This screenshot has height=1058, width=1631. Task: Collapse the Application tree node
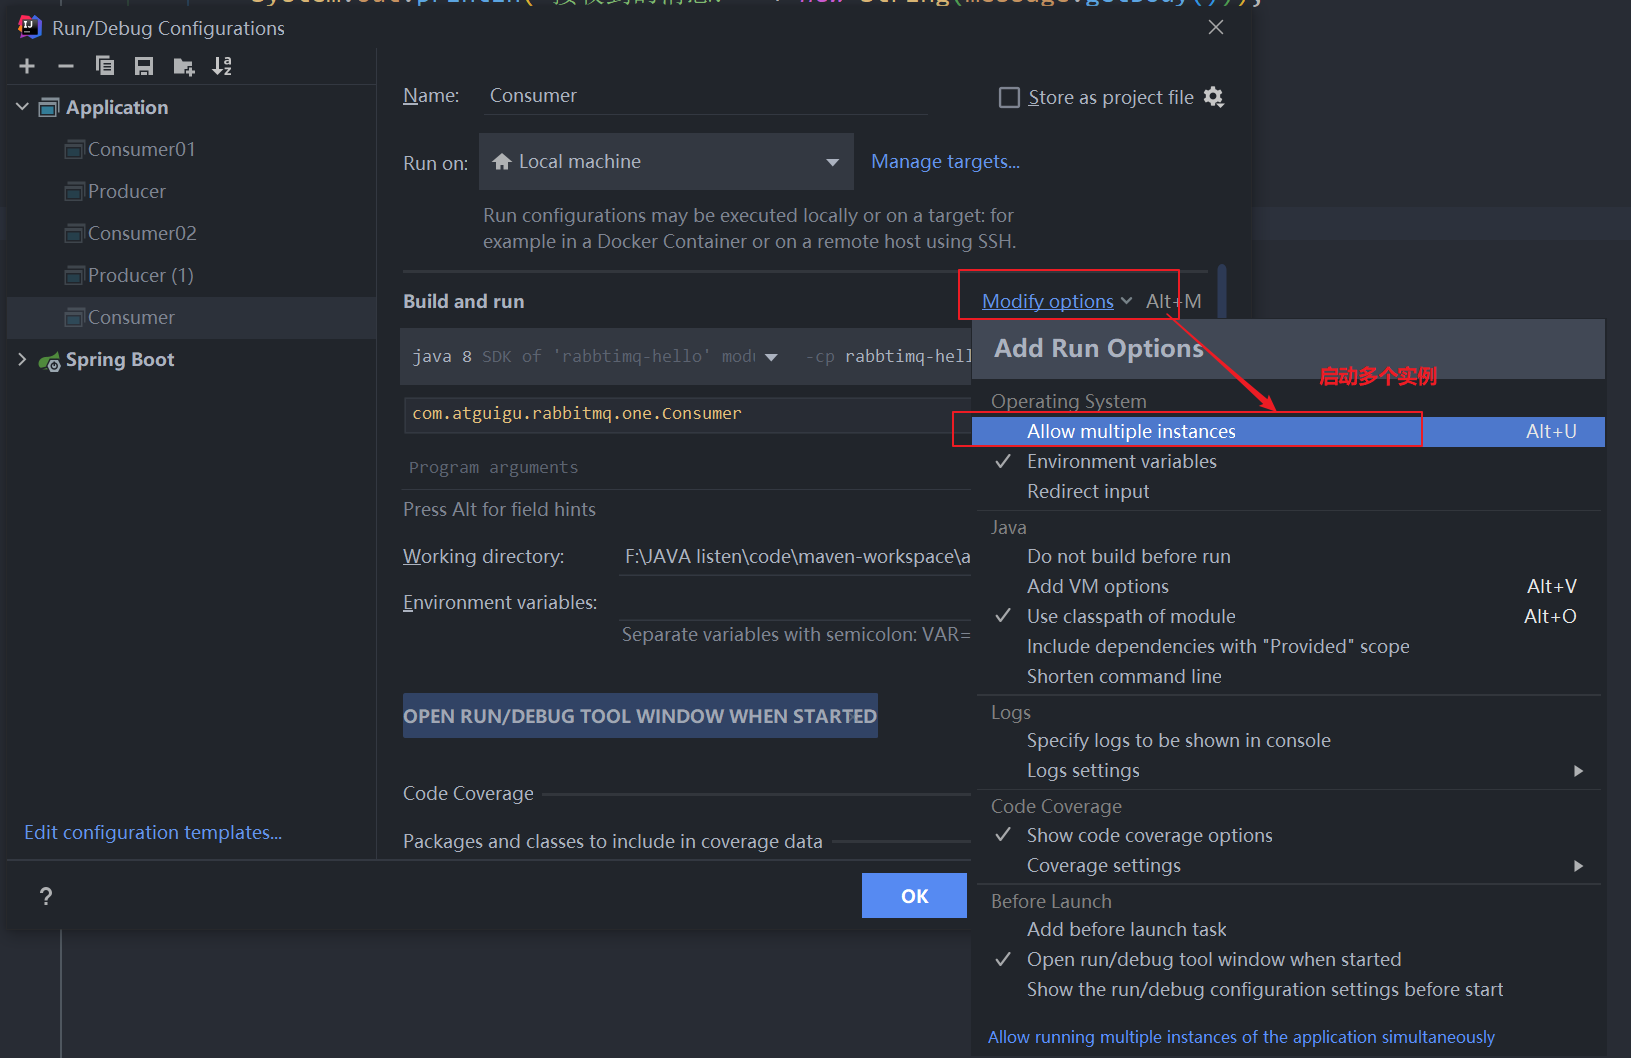22,106
